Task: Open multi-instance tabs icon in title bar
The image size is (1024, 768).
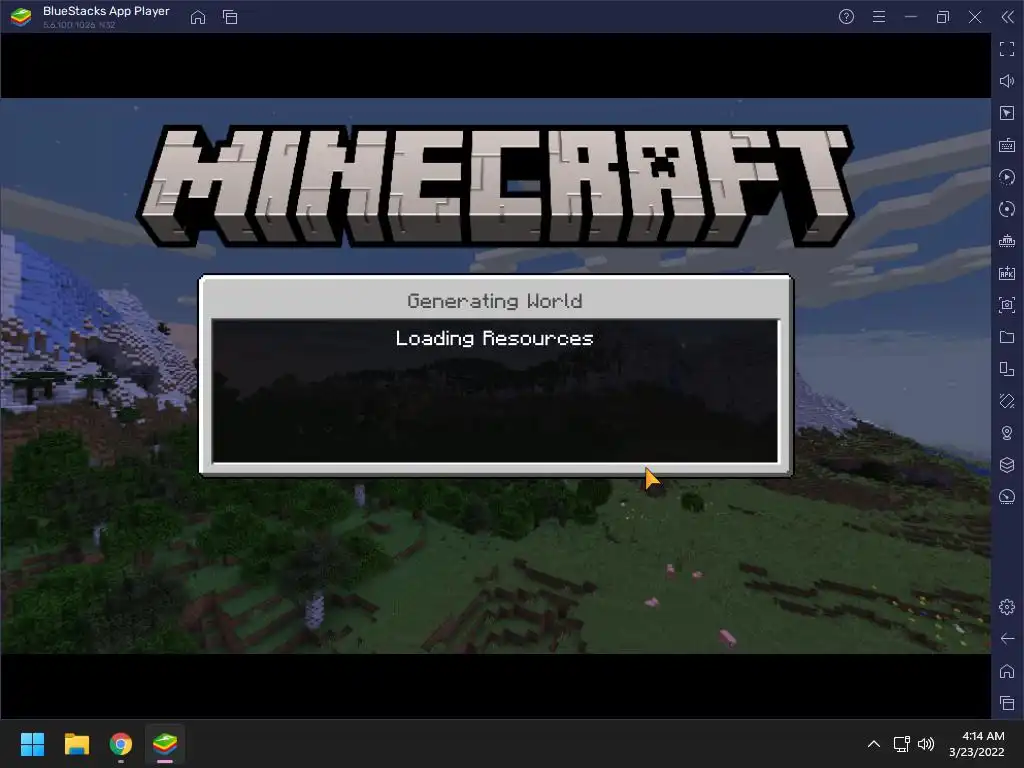Action: [x=230, y=17]
